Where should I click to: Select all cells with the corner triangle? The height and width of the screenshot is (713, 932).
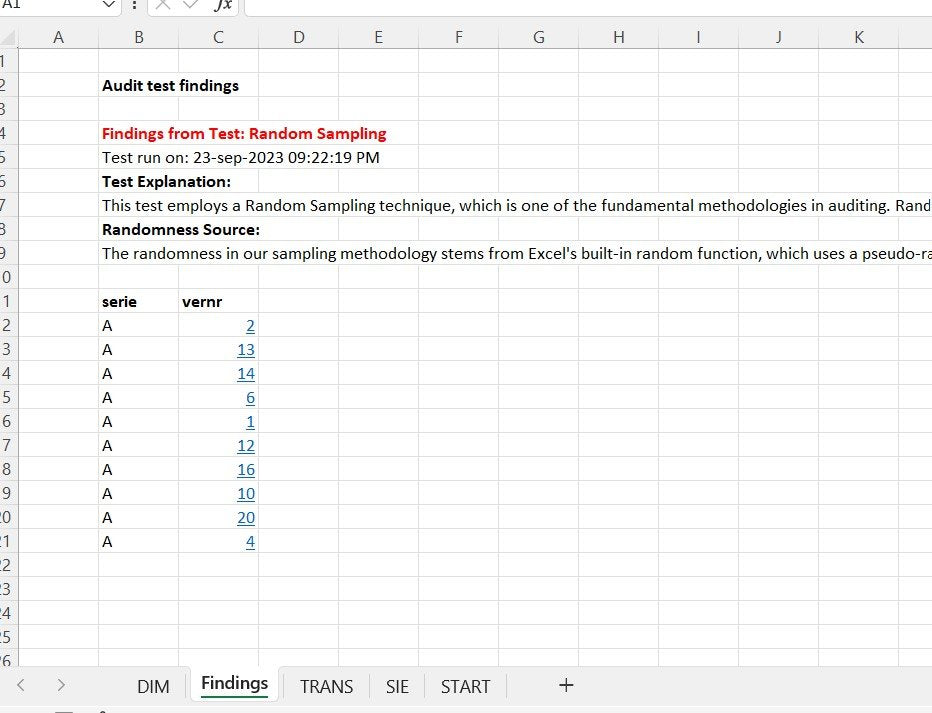[x=9, y=37]
